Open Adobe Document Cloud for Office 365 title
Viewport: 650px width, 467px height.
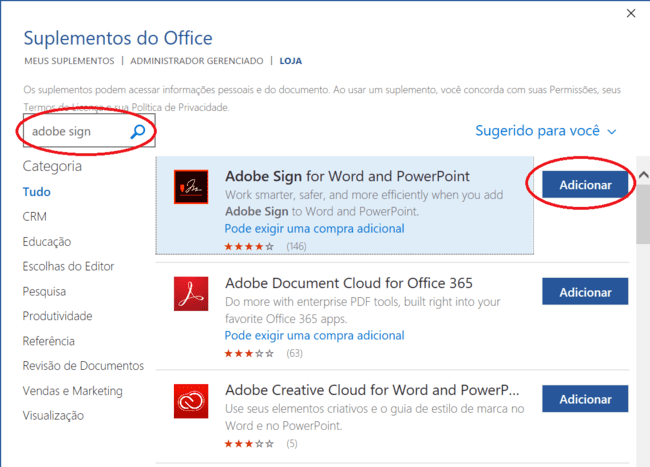(x=349, y=283)
